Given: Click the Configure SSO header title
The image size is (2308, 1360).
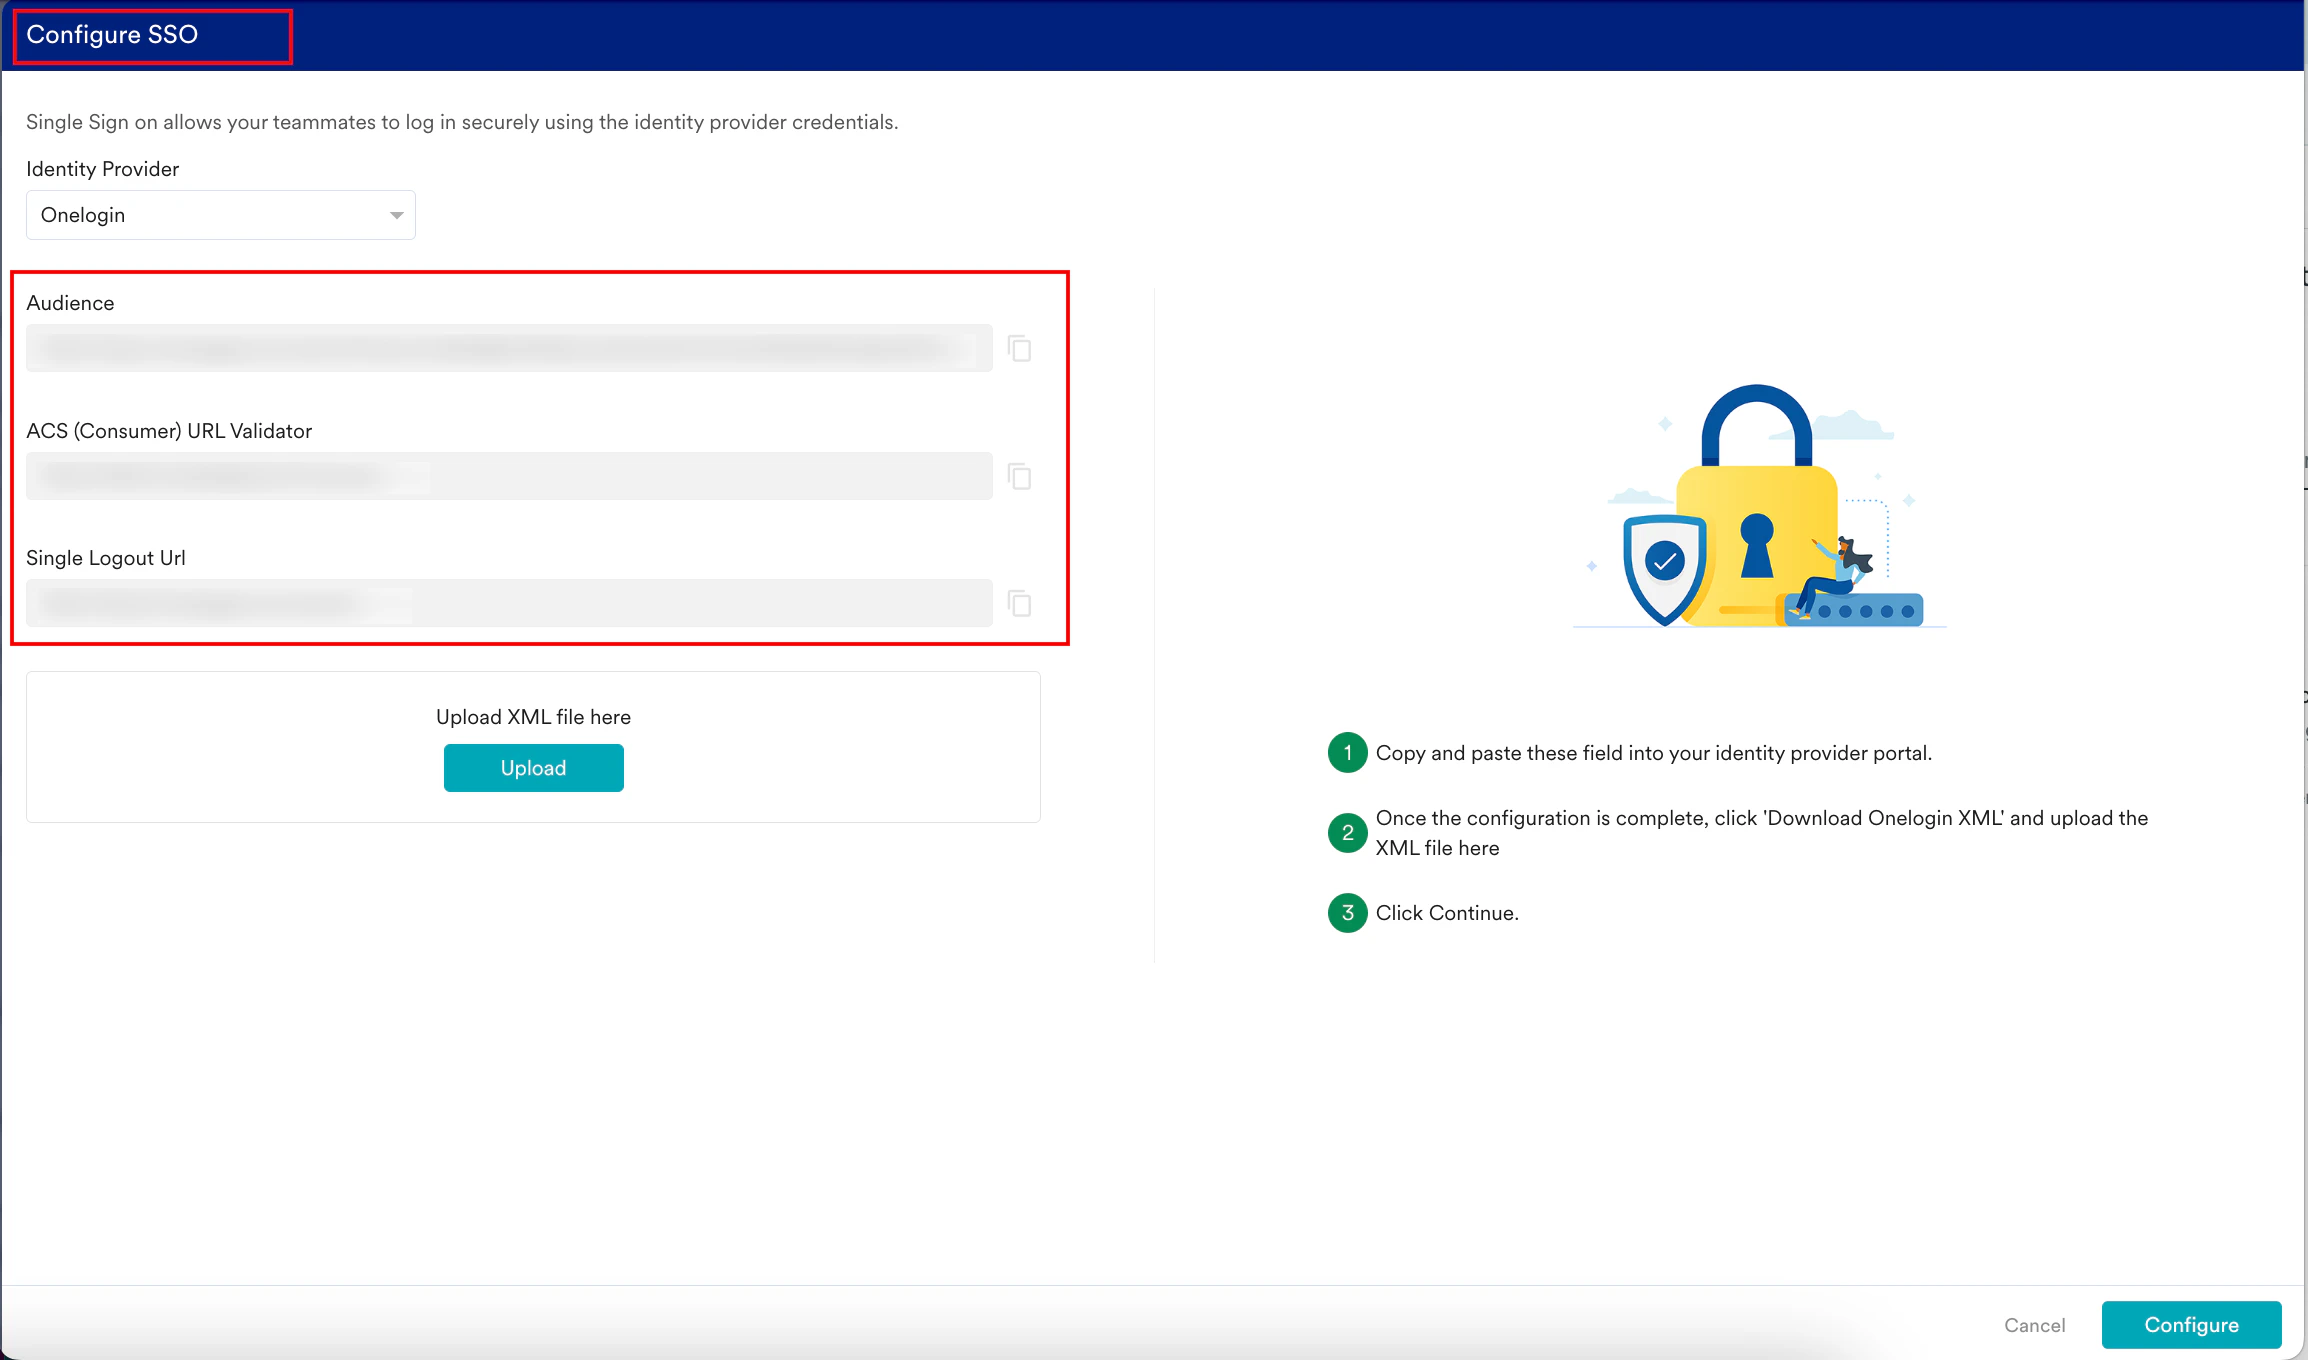Looking at the screenshot, I should [x=112, y=35].
